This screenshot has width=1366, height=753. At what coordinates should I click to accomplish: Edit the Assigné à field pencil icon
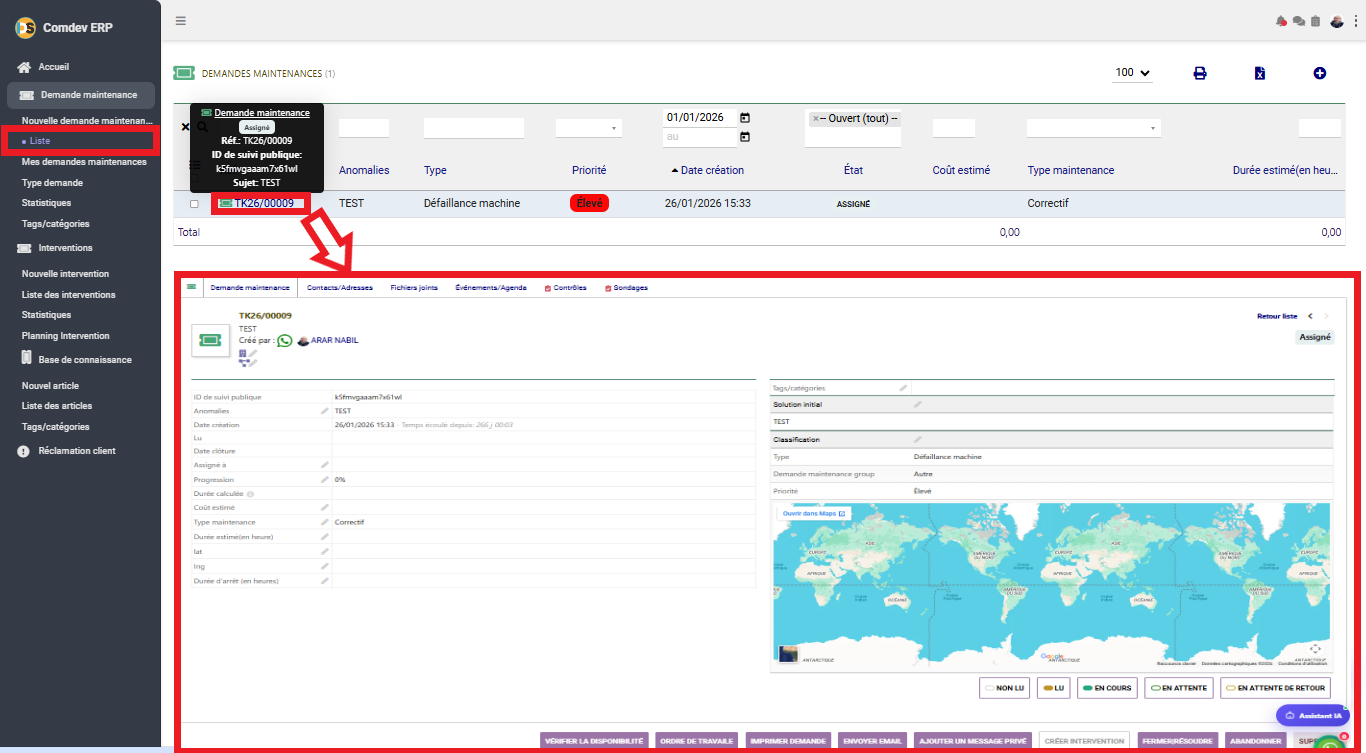324,465
